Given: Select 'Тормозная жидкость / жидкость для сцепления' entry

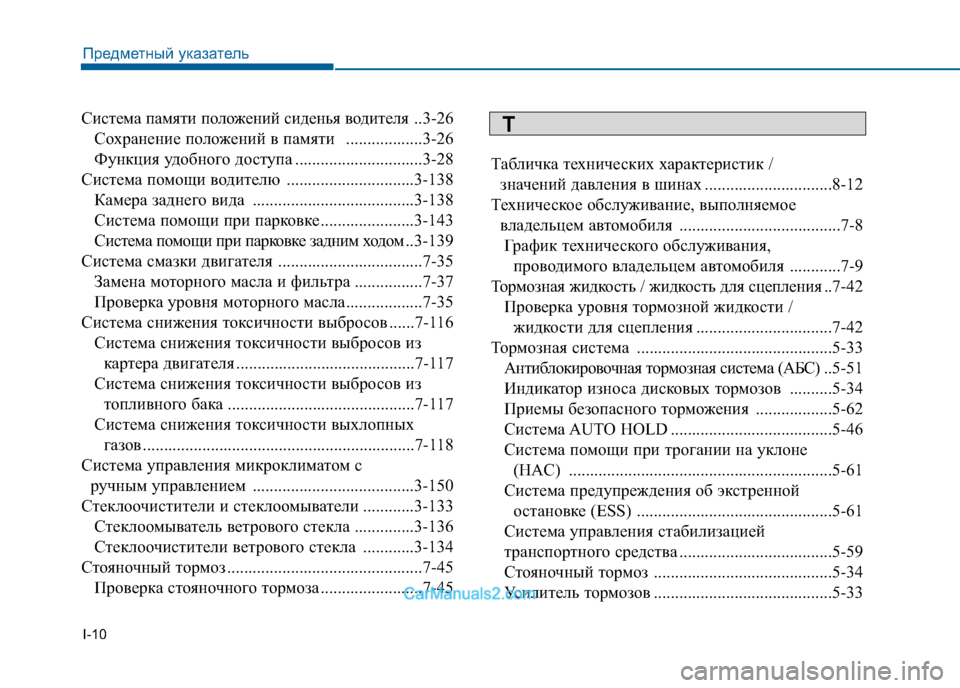Looking at the screenshot, I should coord(677,286).
